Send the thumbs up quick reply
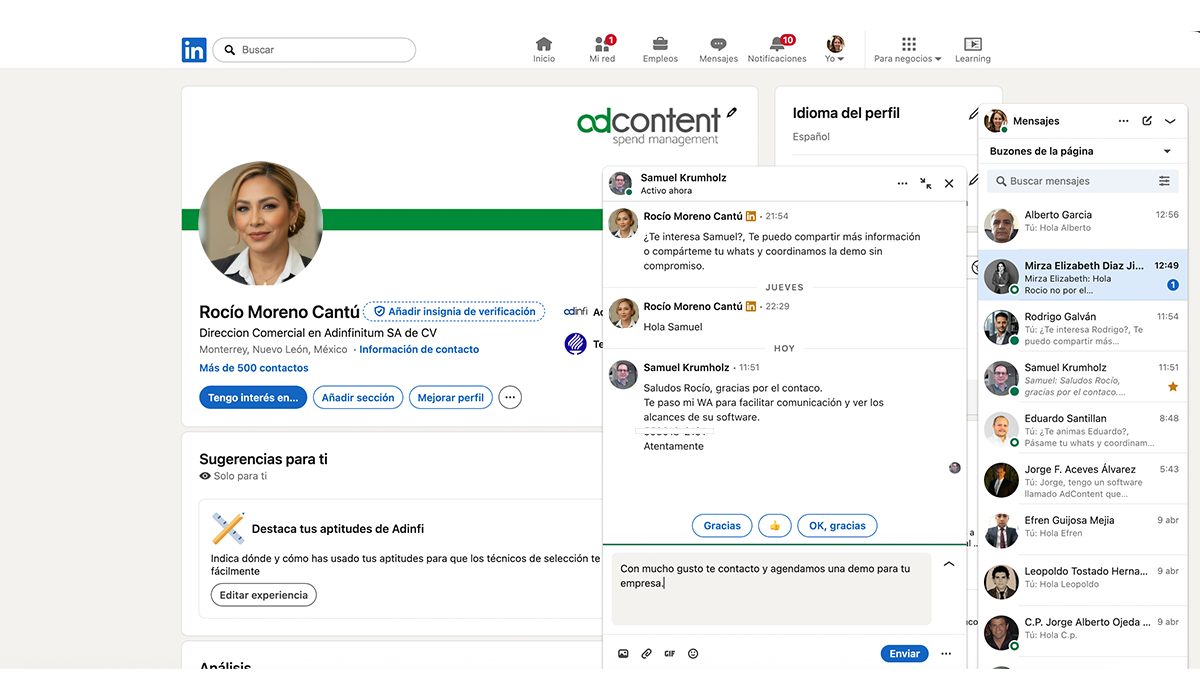The width and height of the screenshot is (1200, 700). pyautogui.click(x=775, y=525)
